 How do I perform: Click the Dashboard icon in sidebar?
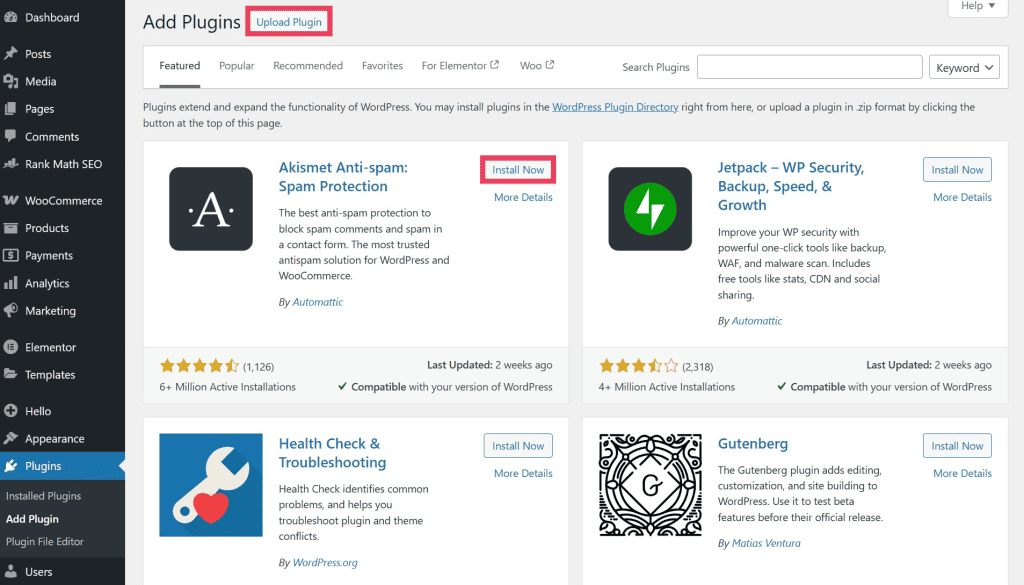pos(10,18)
